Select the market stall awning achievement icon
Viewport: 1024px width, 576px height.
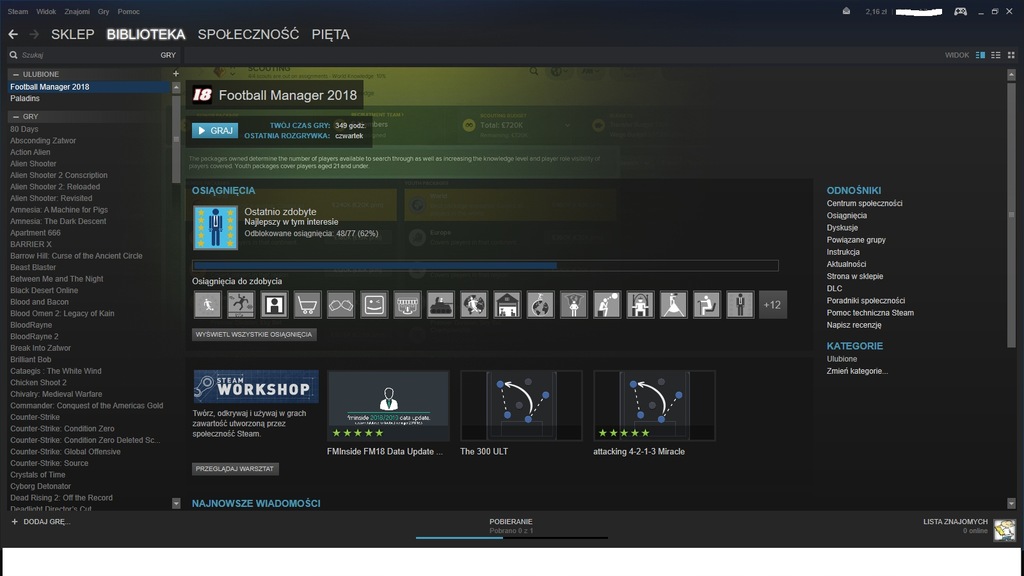(x=407, y=305)
